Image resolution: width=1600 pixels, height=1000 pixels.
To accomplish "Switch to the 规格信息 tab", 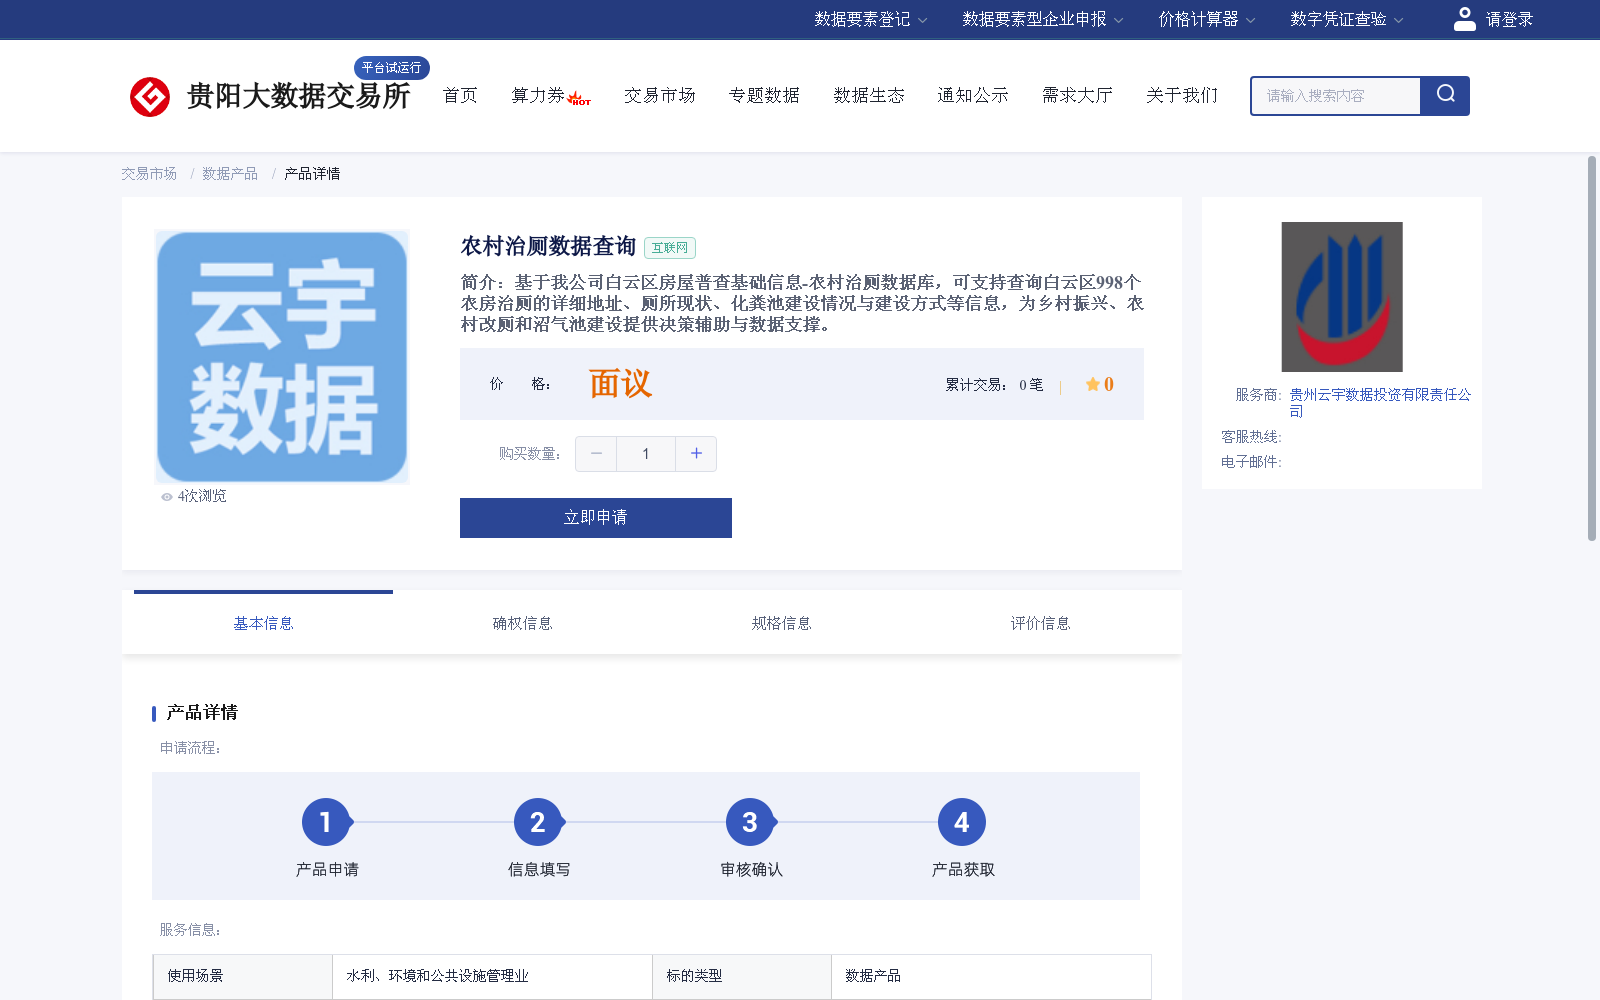I will pyautogui.click(x=781, y=623).
